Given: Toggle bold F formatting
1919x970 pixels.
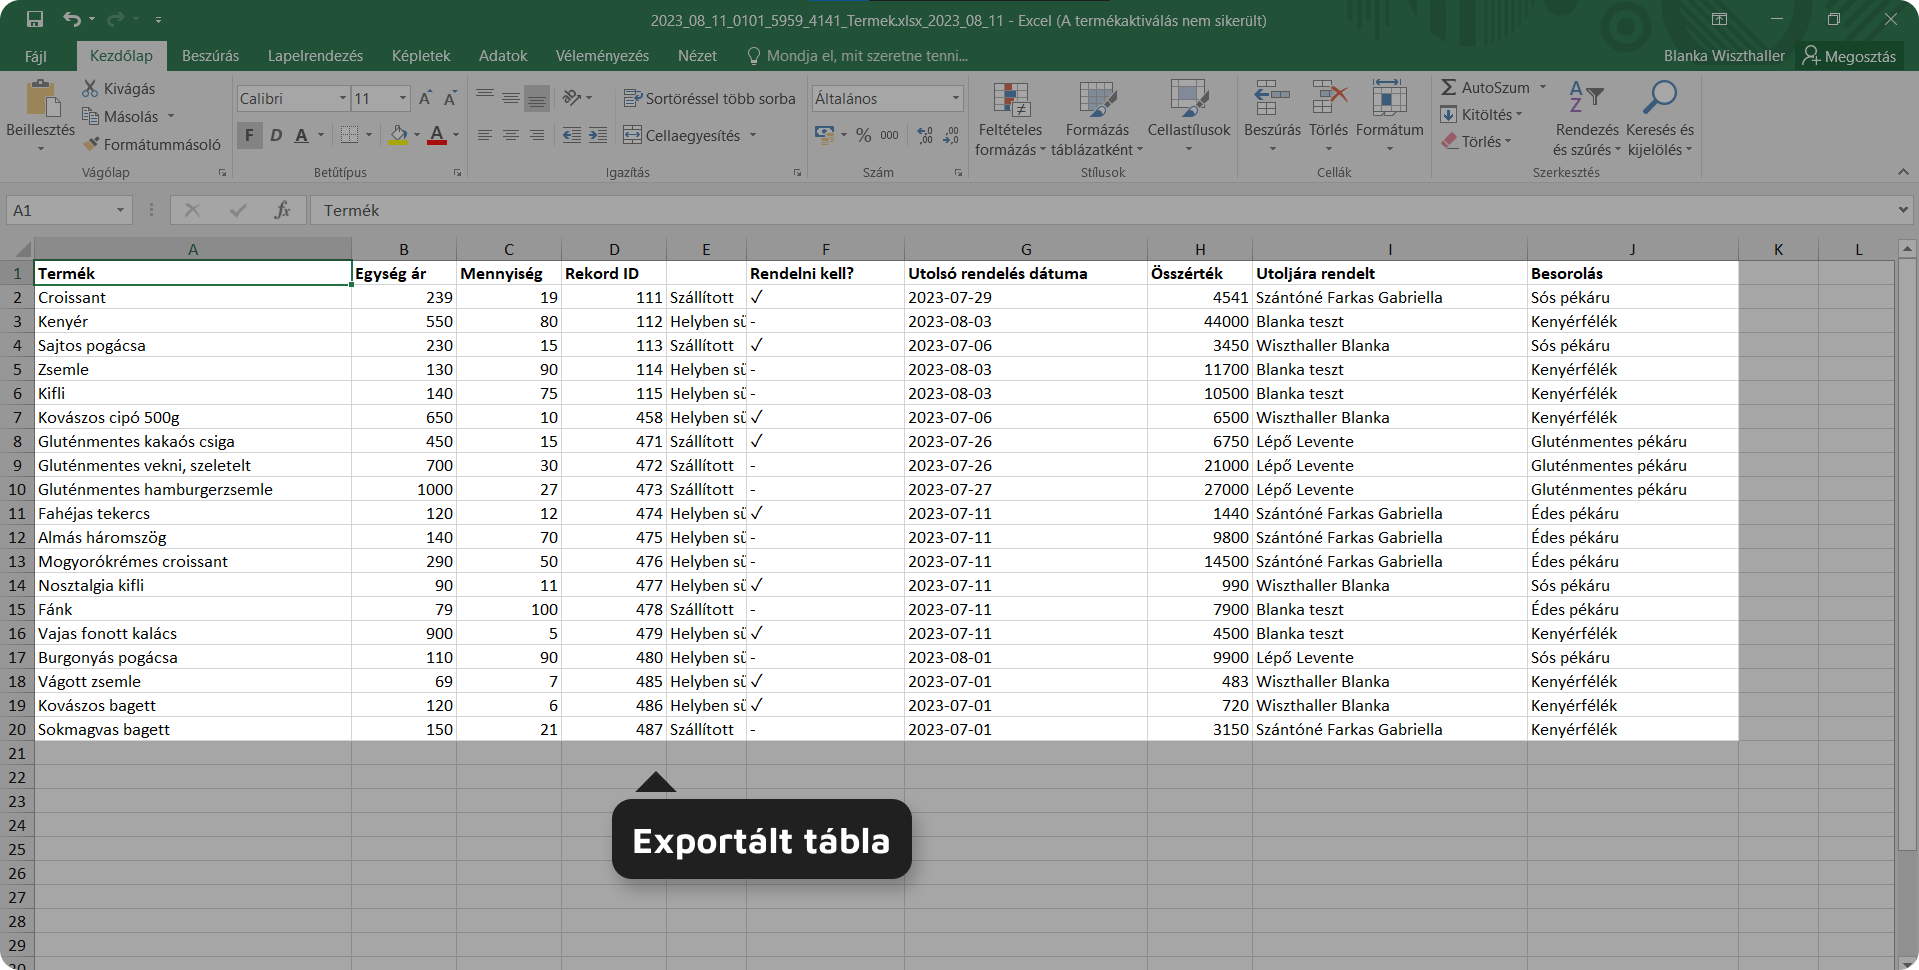Looking at the screenshot, I should 249,135.
